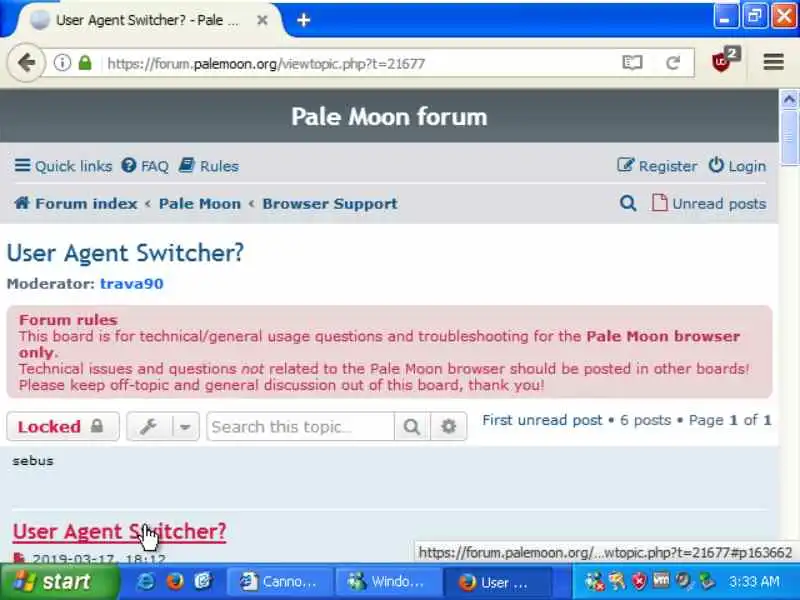Click the Login link
Viewport: 800px width, 600px height.
[x=737, y=166]
